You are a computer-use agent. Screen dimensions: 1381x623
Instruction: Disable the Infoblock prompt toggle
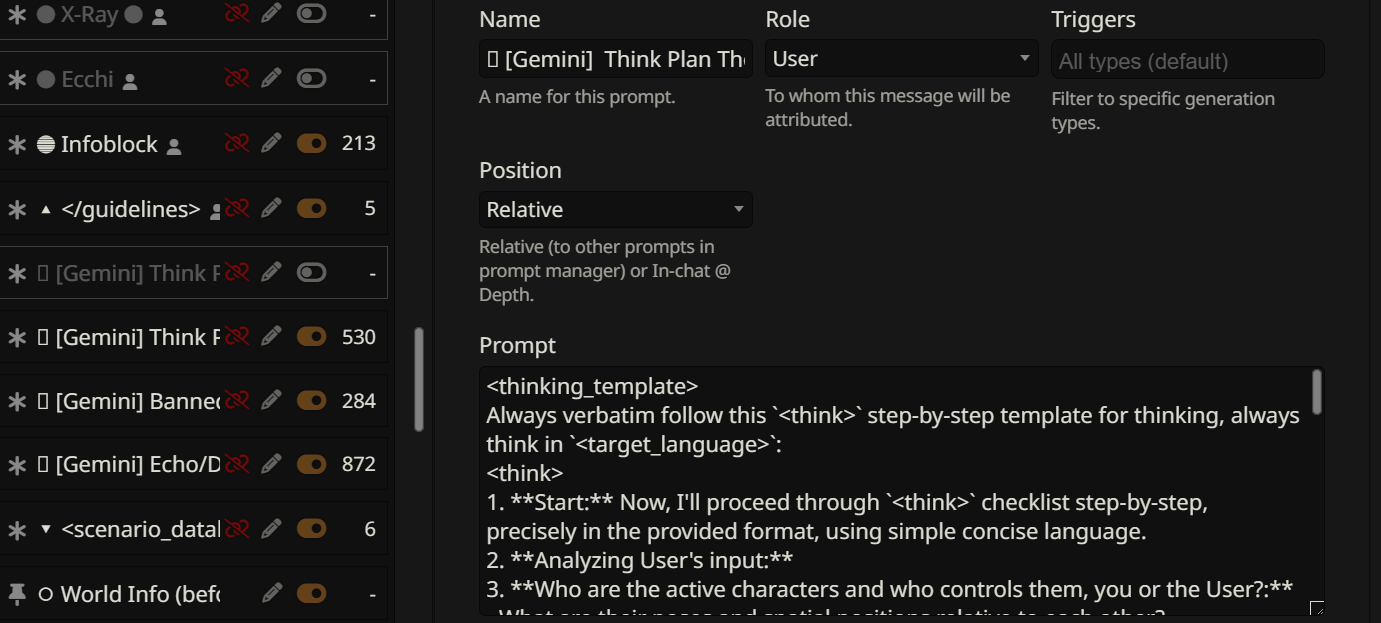pyautogui.click(x=312, y=144)
